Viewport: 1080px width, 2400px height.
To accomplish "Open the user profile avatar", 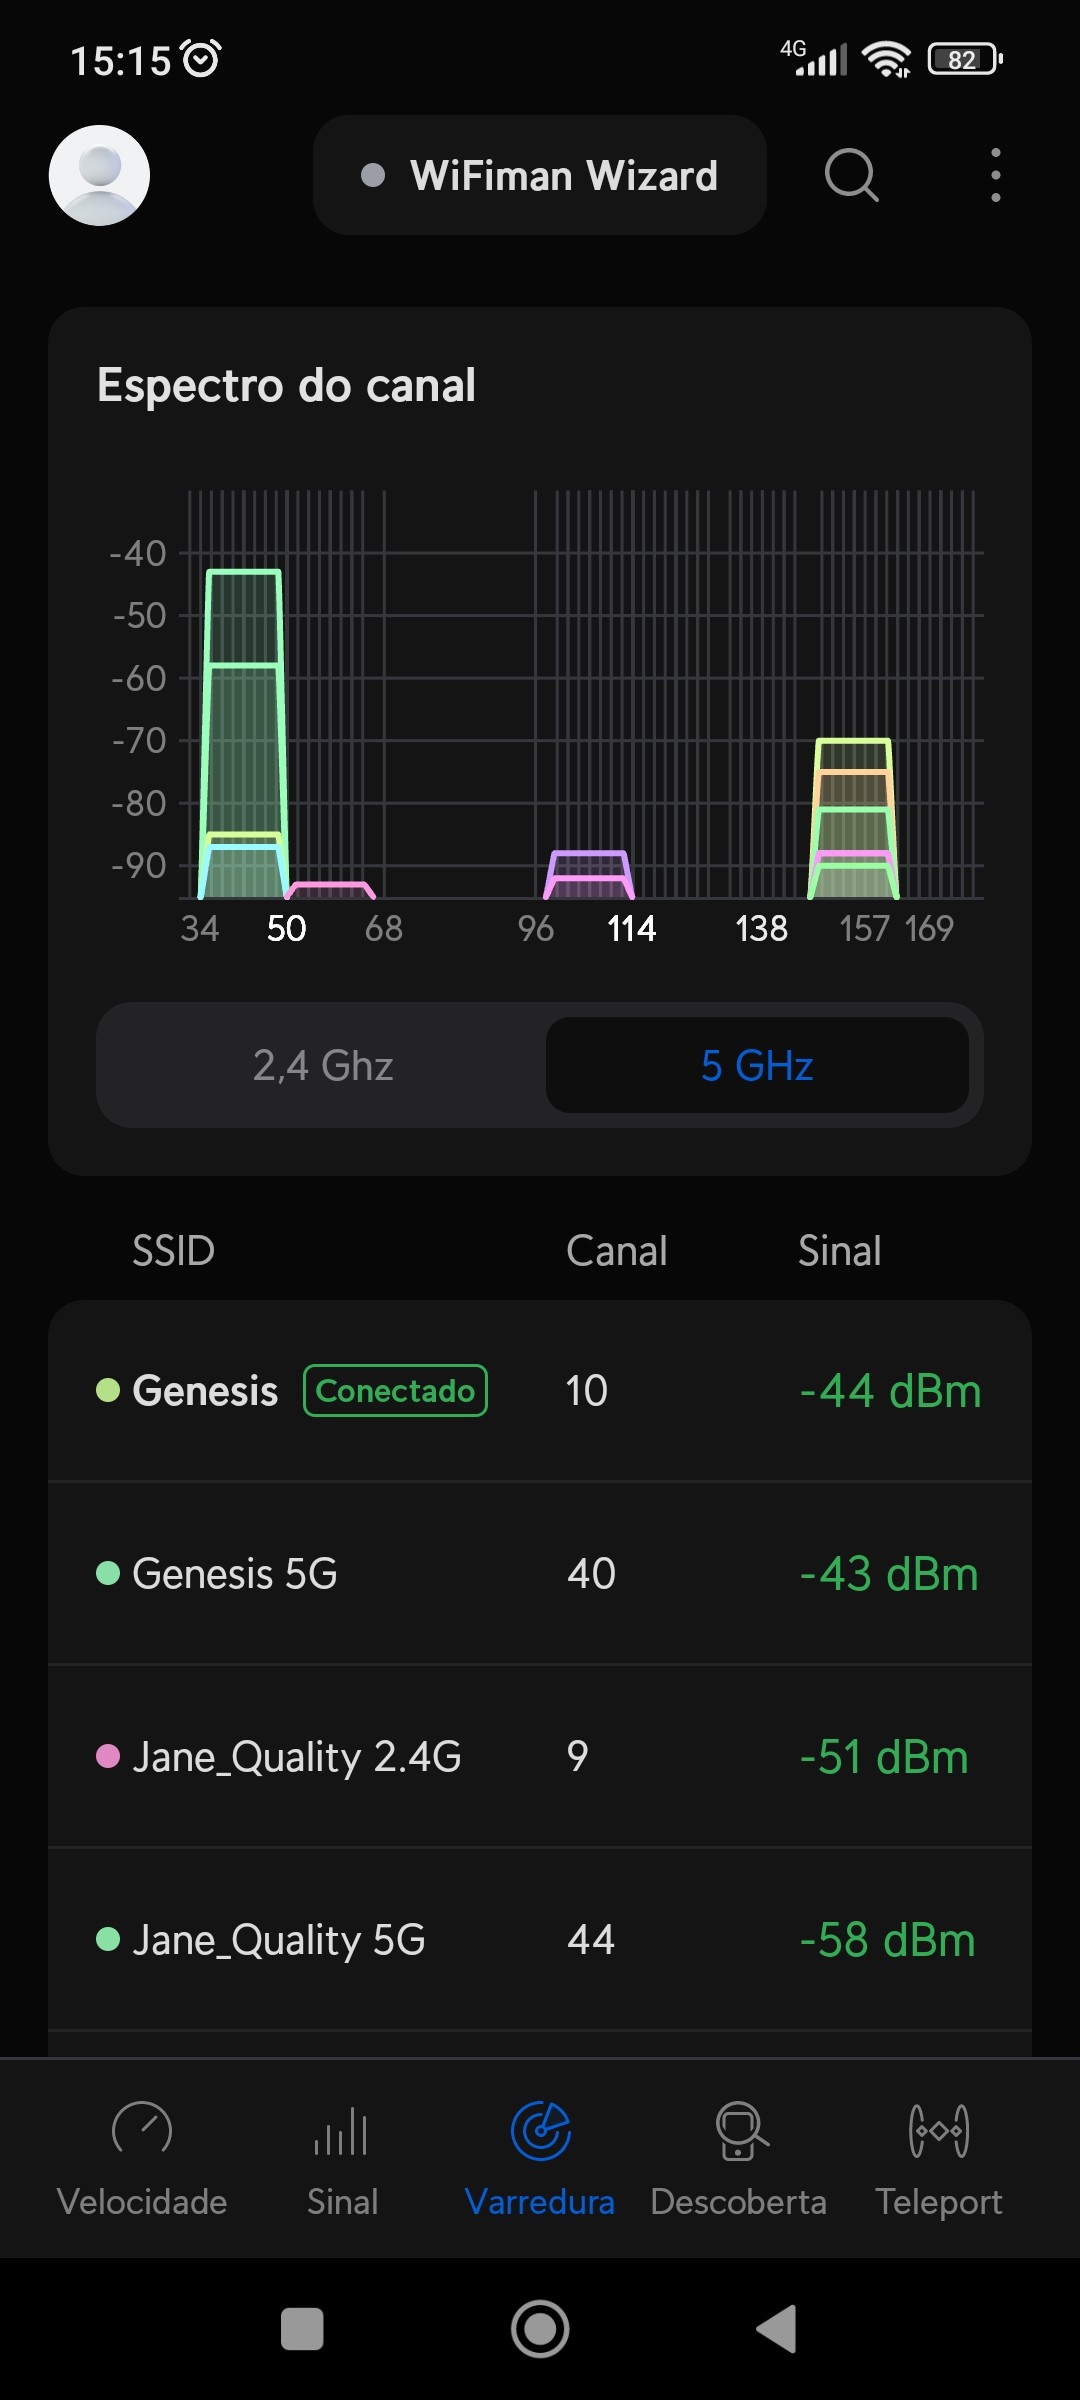I will tap(99, 175).
